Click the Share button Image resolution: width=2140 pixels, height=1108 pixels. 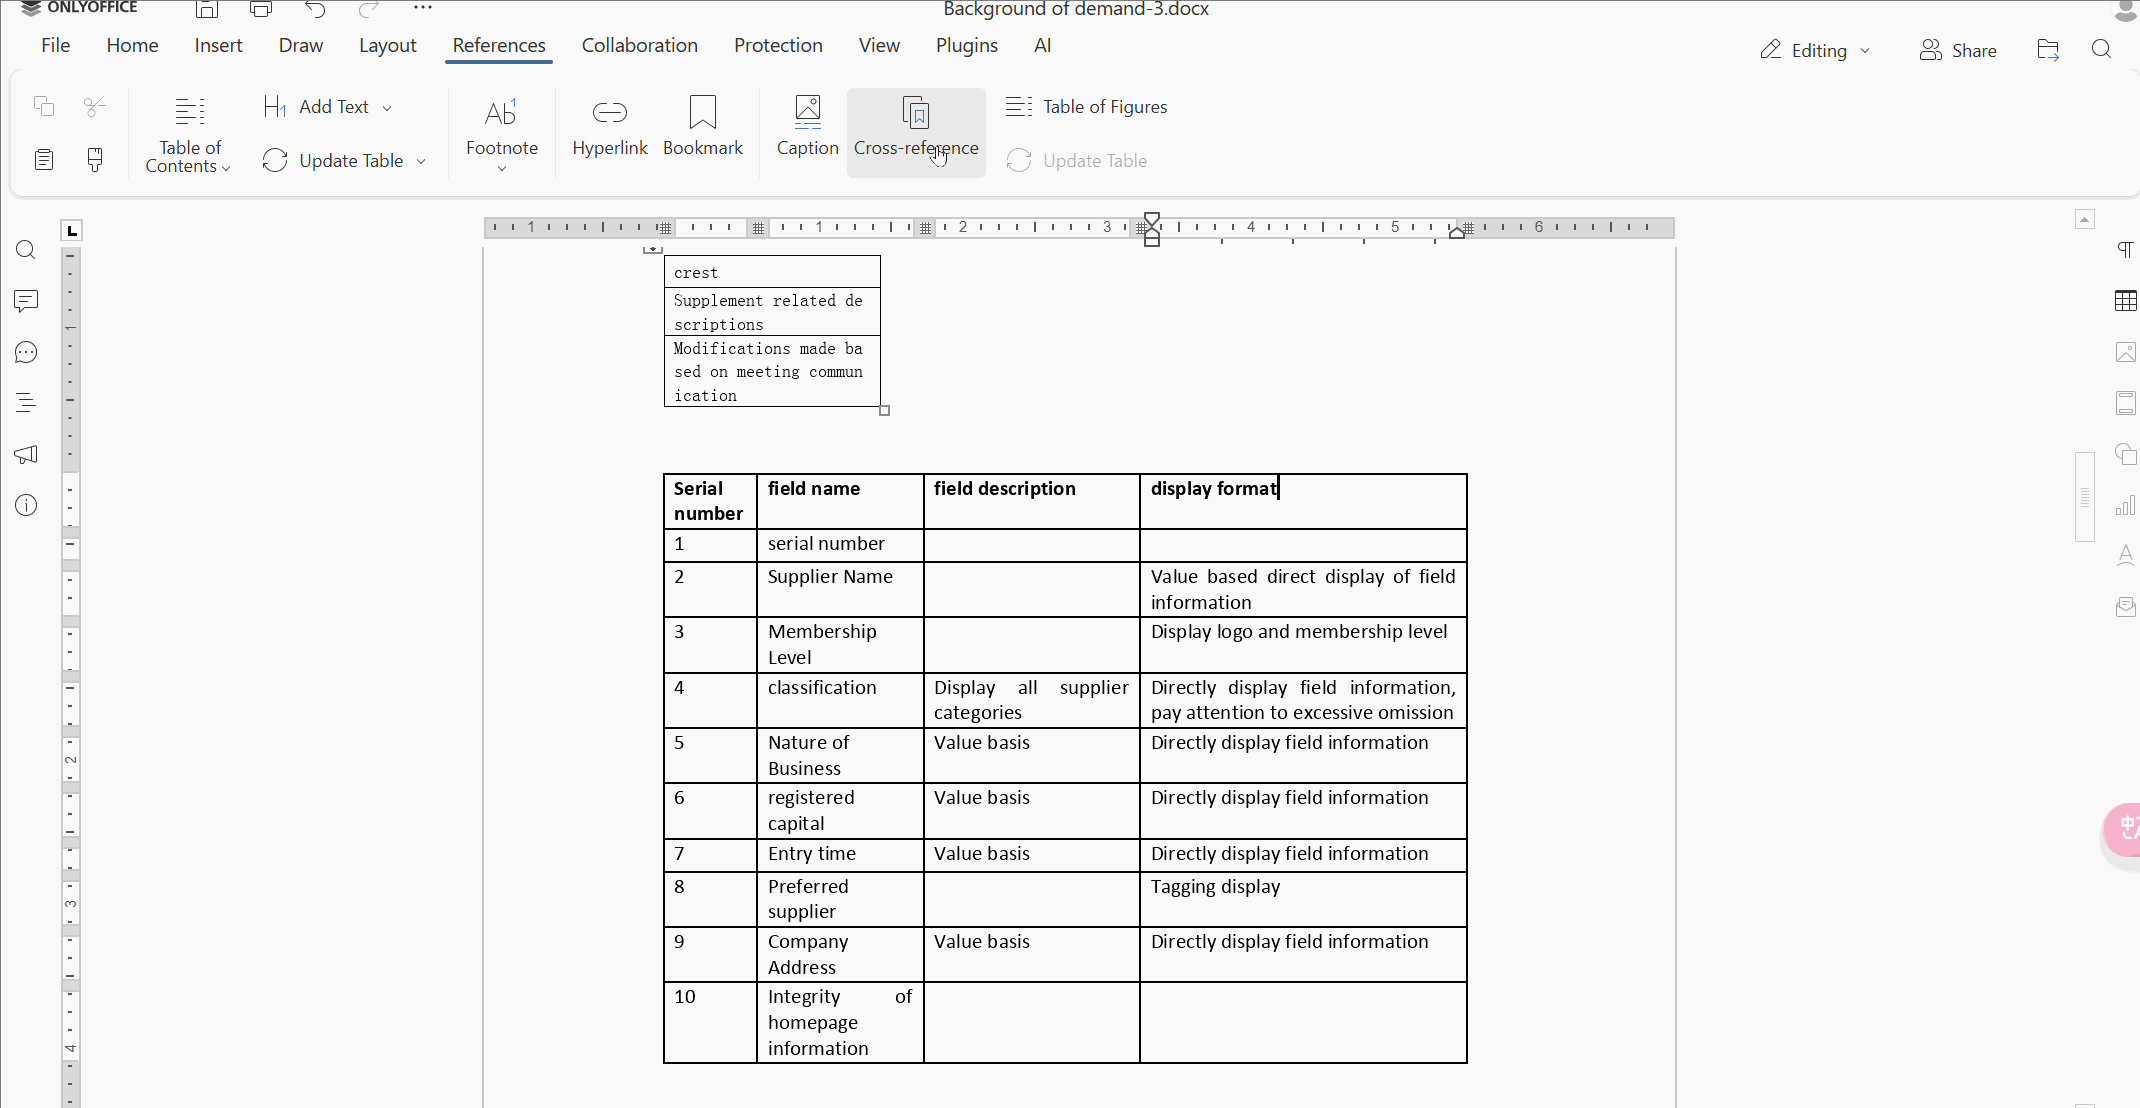pos(1958,50)
